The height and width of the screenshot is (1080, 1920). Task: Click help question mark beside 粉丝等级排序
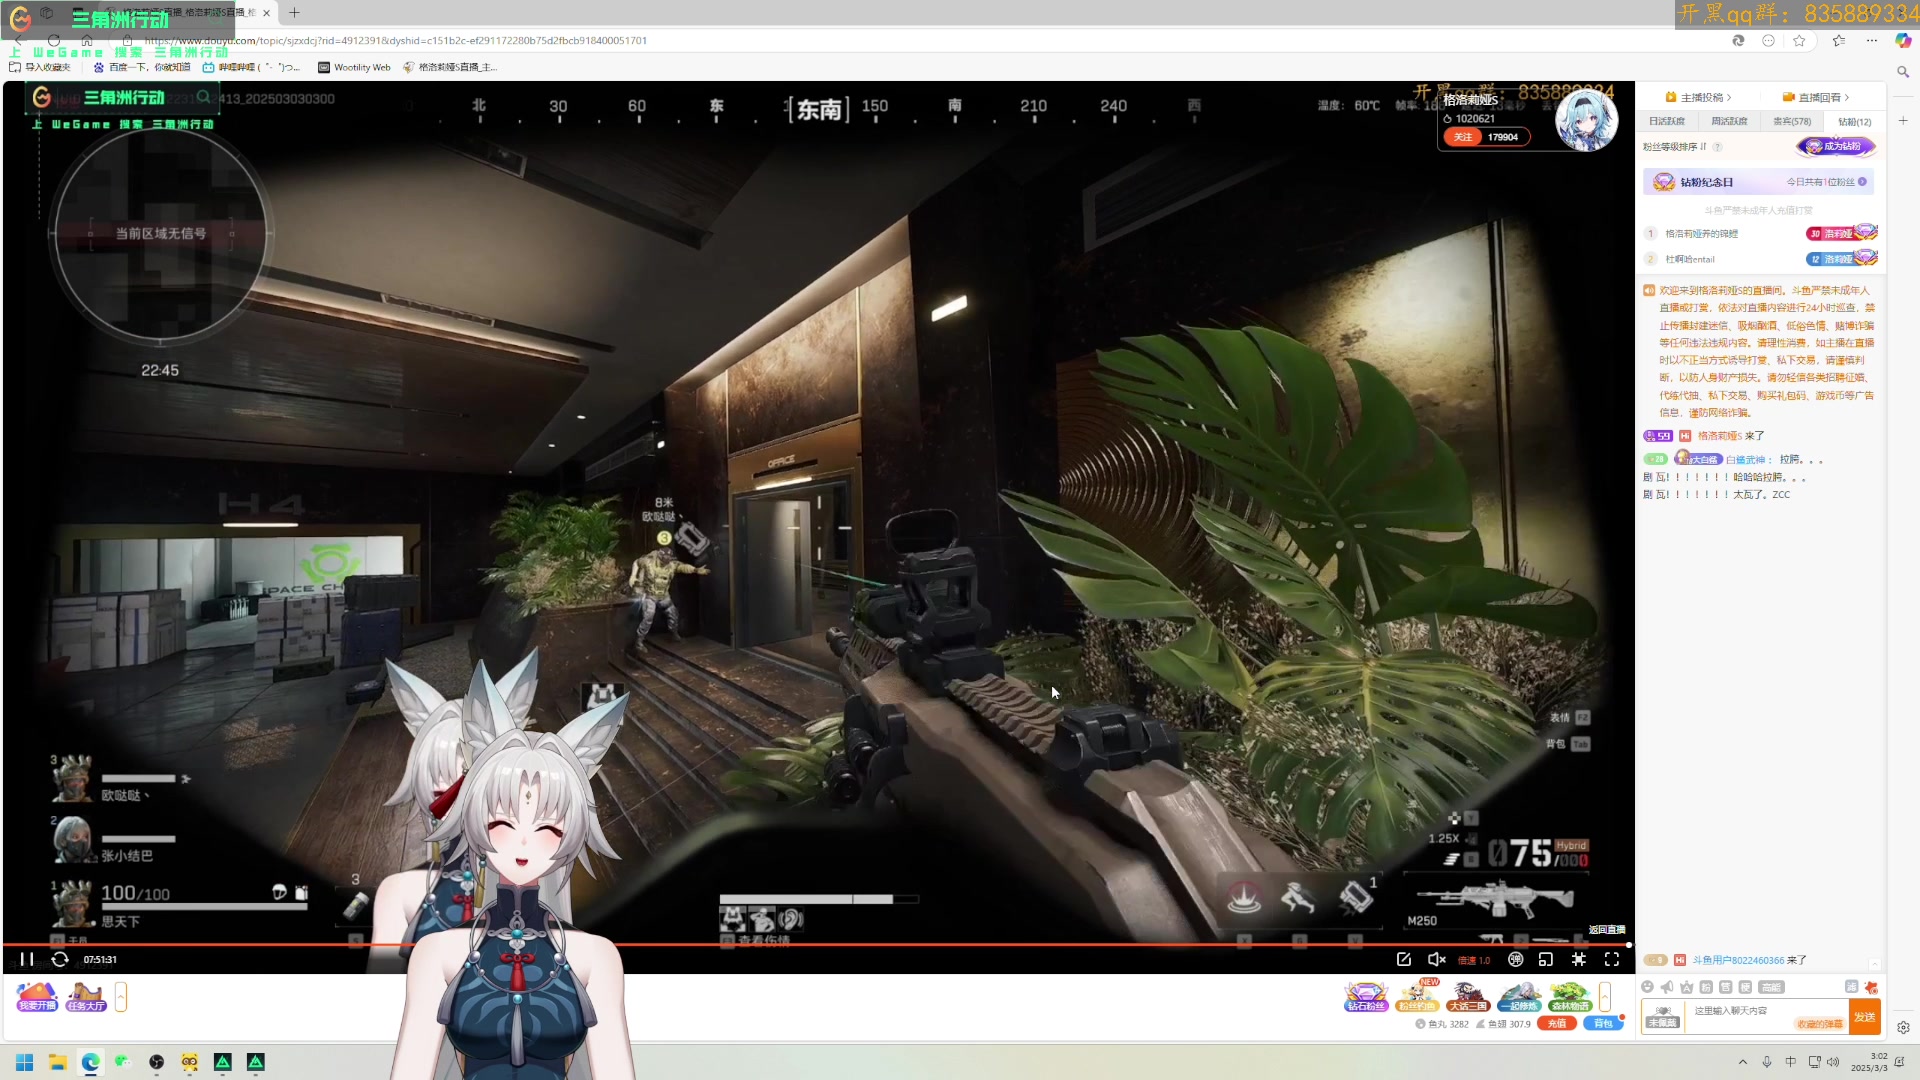pyautogui.click(x=1717, y=147)
